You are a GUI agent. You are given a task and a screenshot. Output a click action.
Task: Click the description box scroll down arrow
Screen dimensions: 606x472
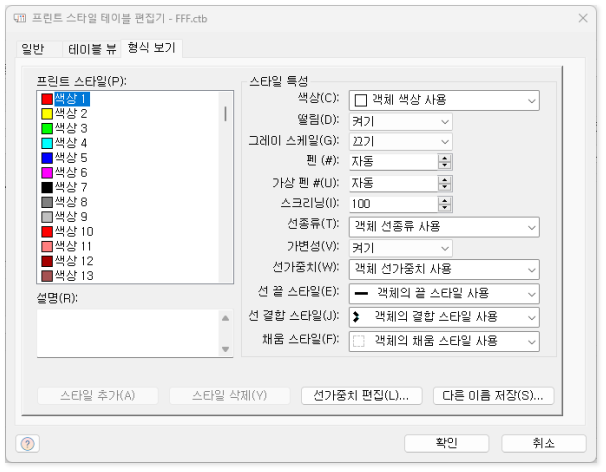point(226,349)
